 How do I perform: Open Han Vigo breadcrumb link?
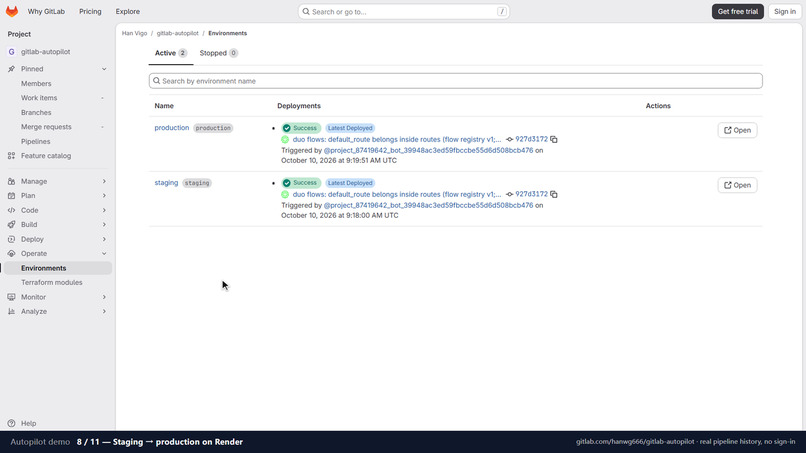pos(134,33)
